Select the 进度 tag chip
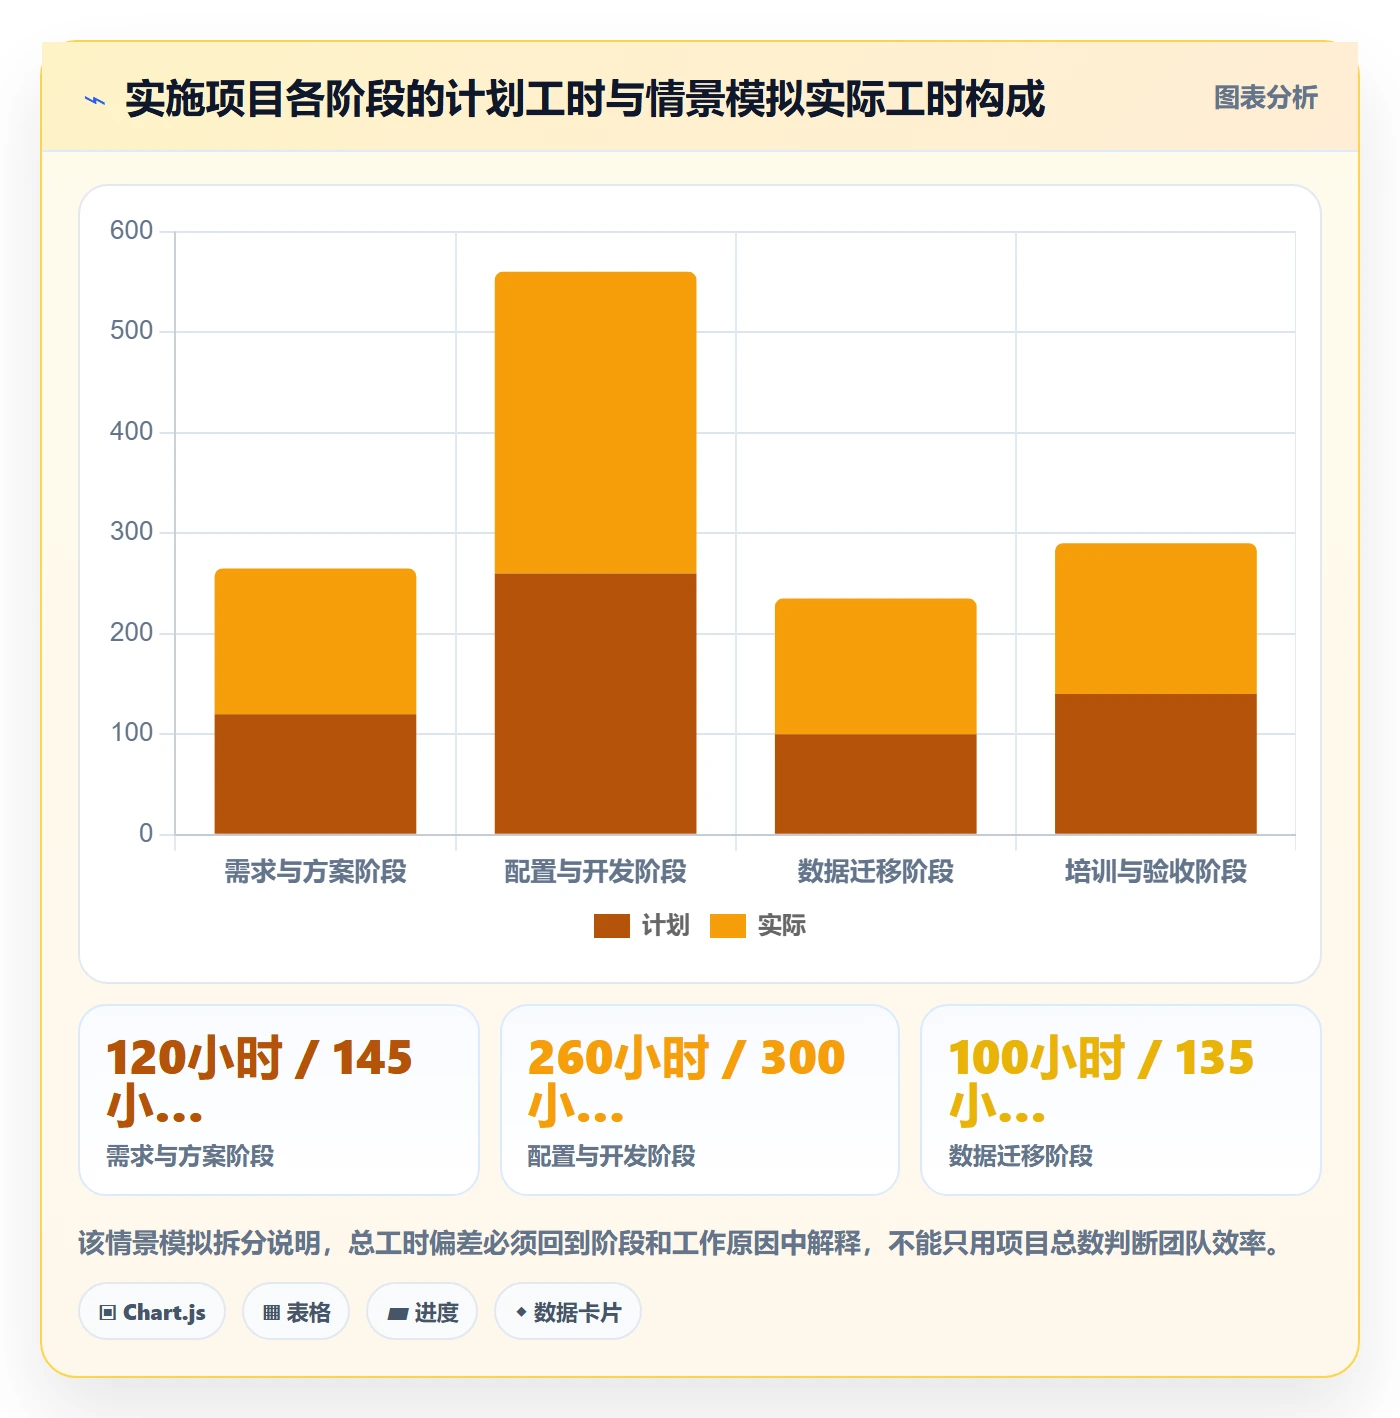 422,1312
